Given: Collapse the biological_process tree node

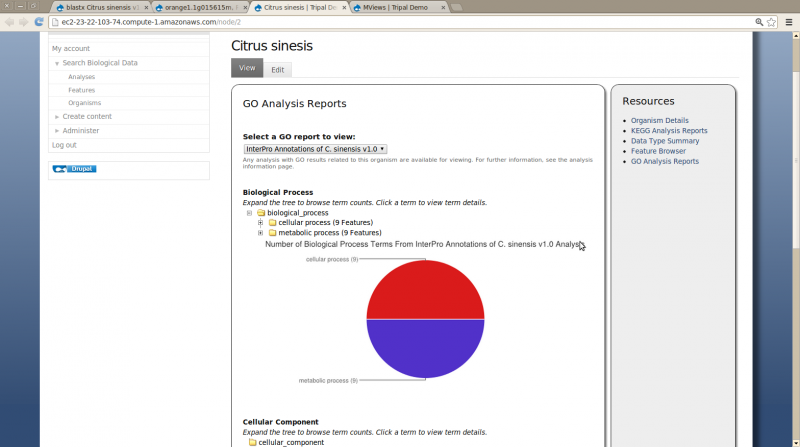Looking at the screenshot, I should tap(249, 213).
